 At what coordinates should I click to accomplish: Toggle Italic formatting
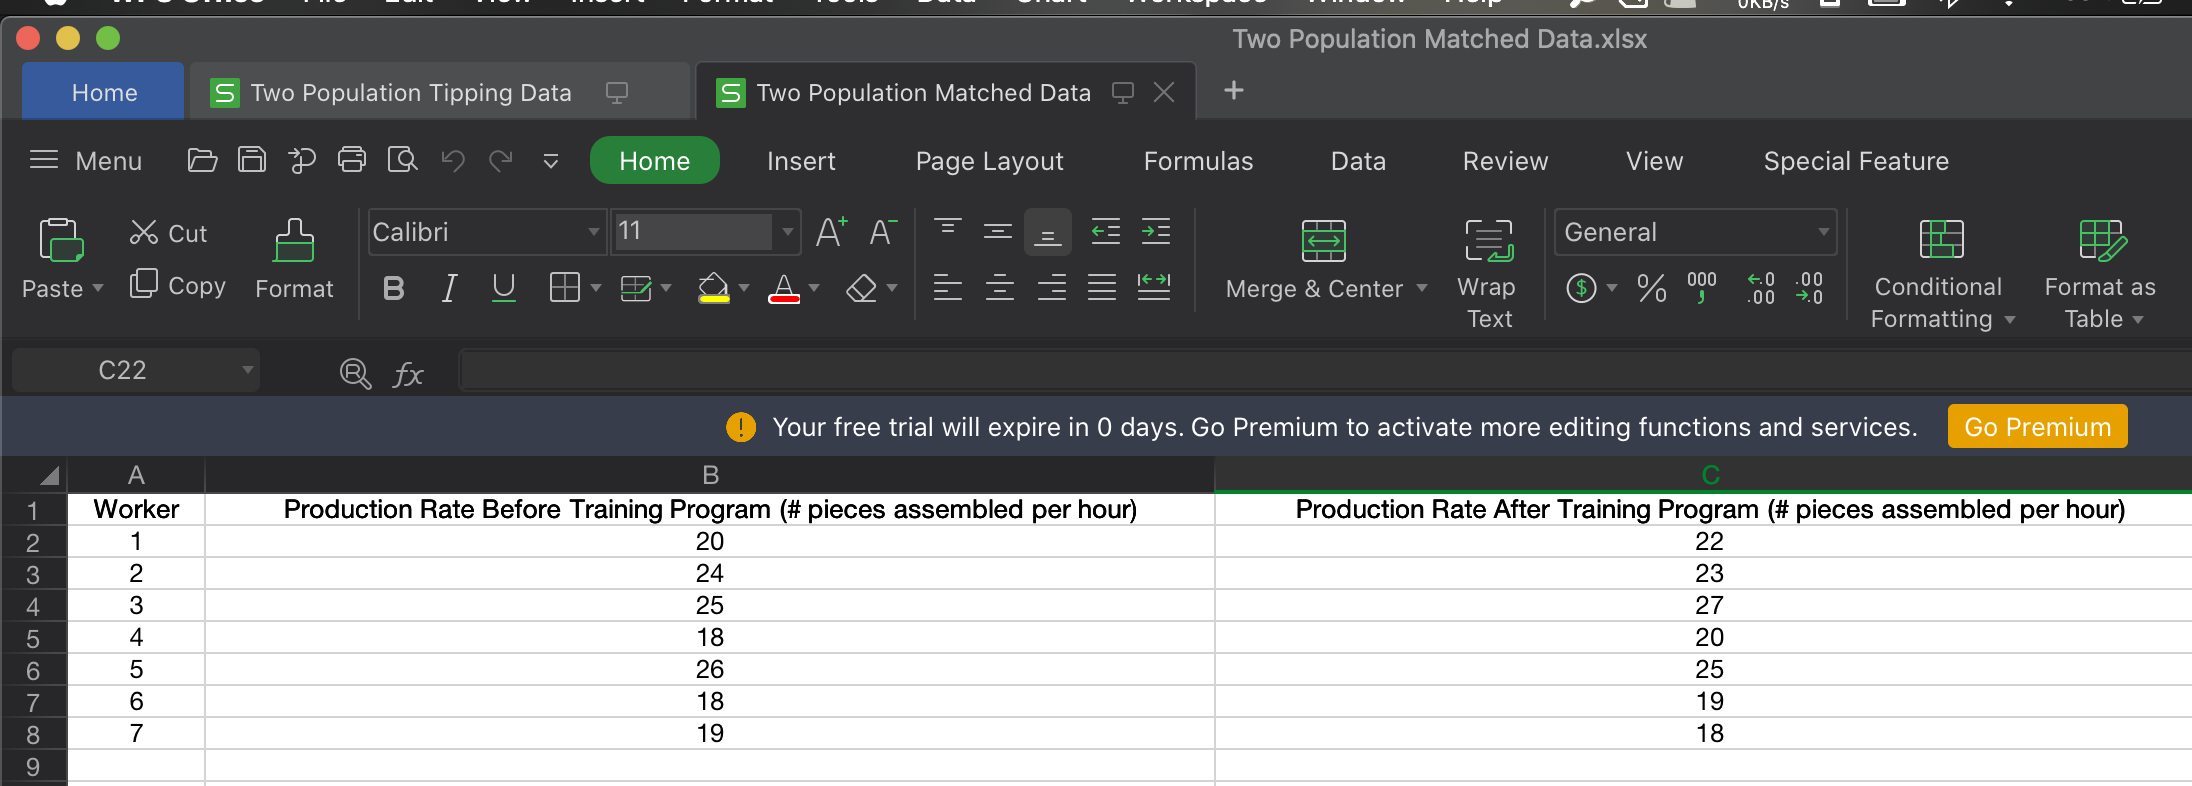point(449,289)
